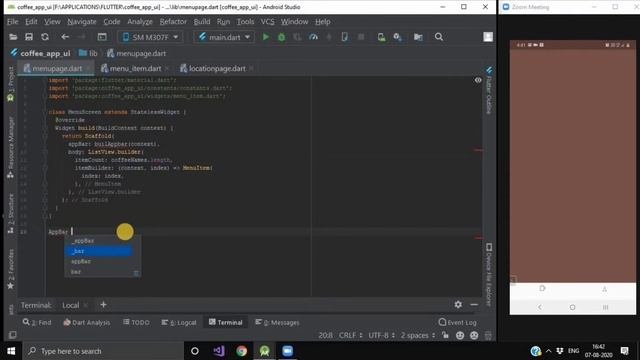The image size is (640, 360).
Task: Click the Save All toolbar icon
Action: 29,37
